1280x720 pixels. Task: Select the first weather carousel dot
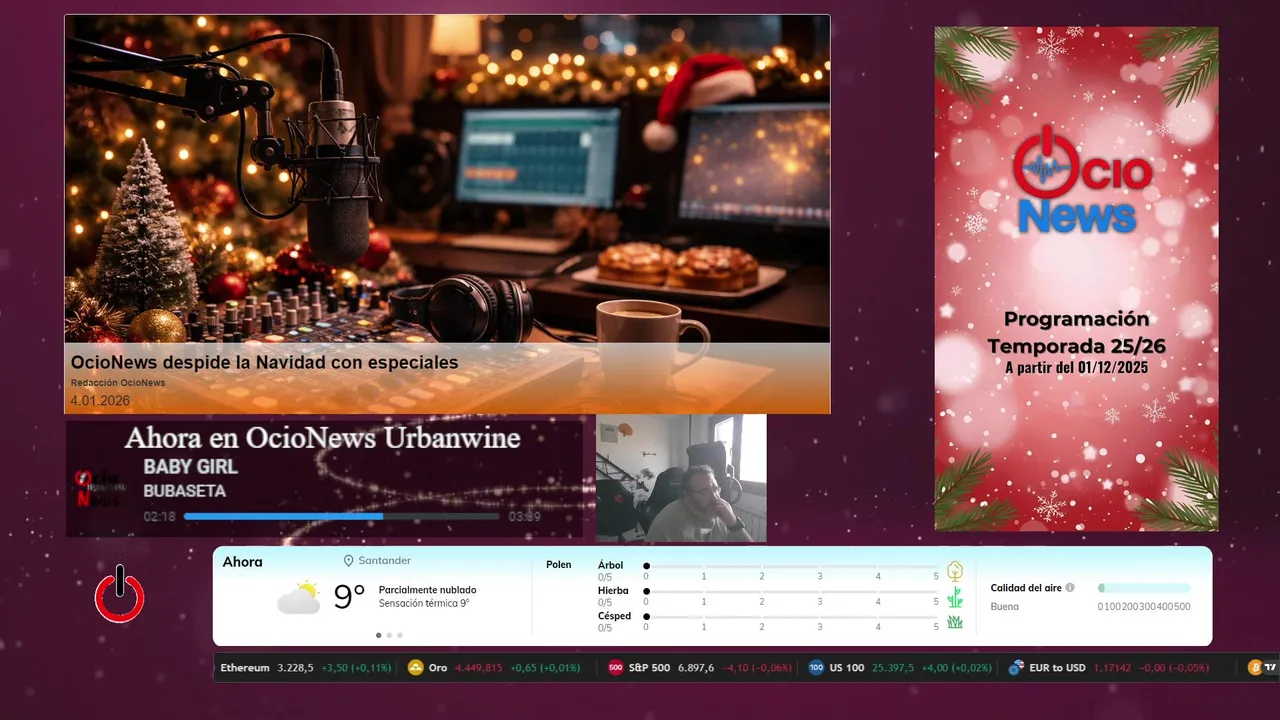tap(378, 635)
